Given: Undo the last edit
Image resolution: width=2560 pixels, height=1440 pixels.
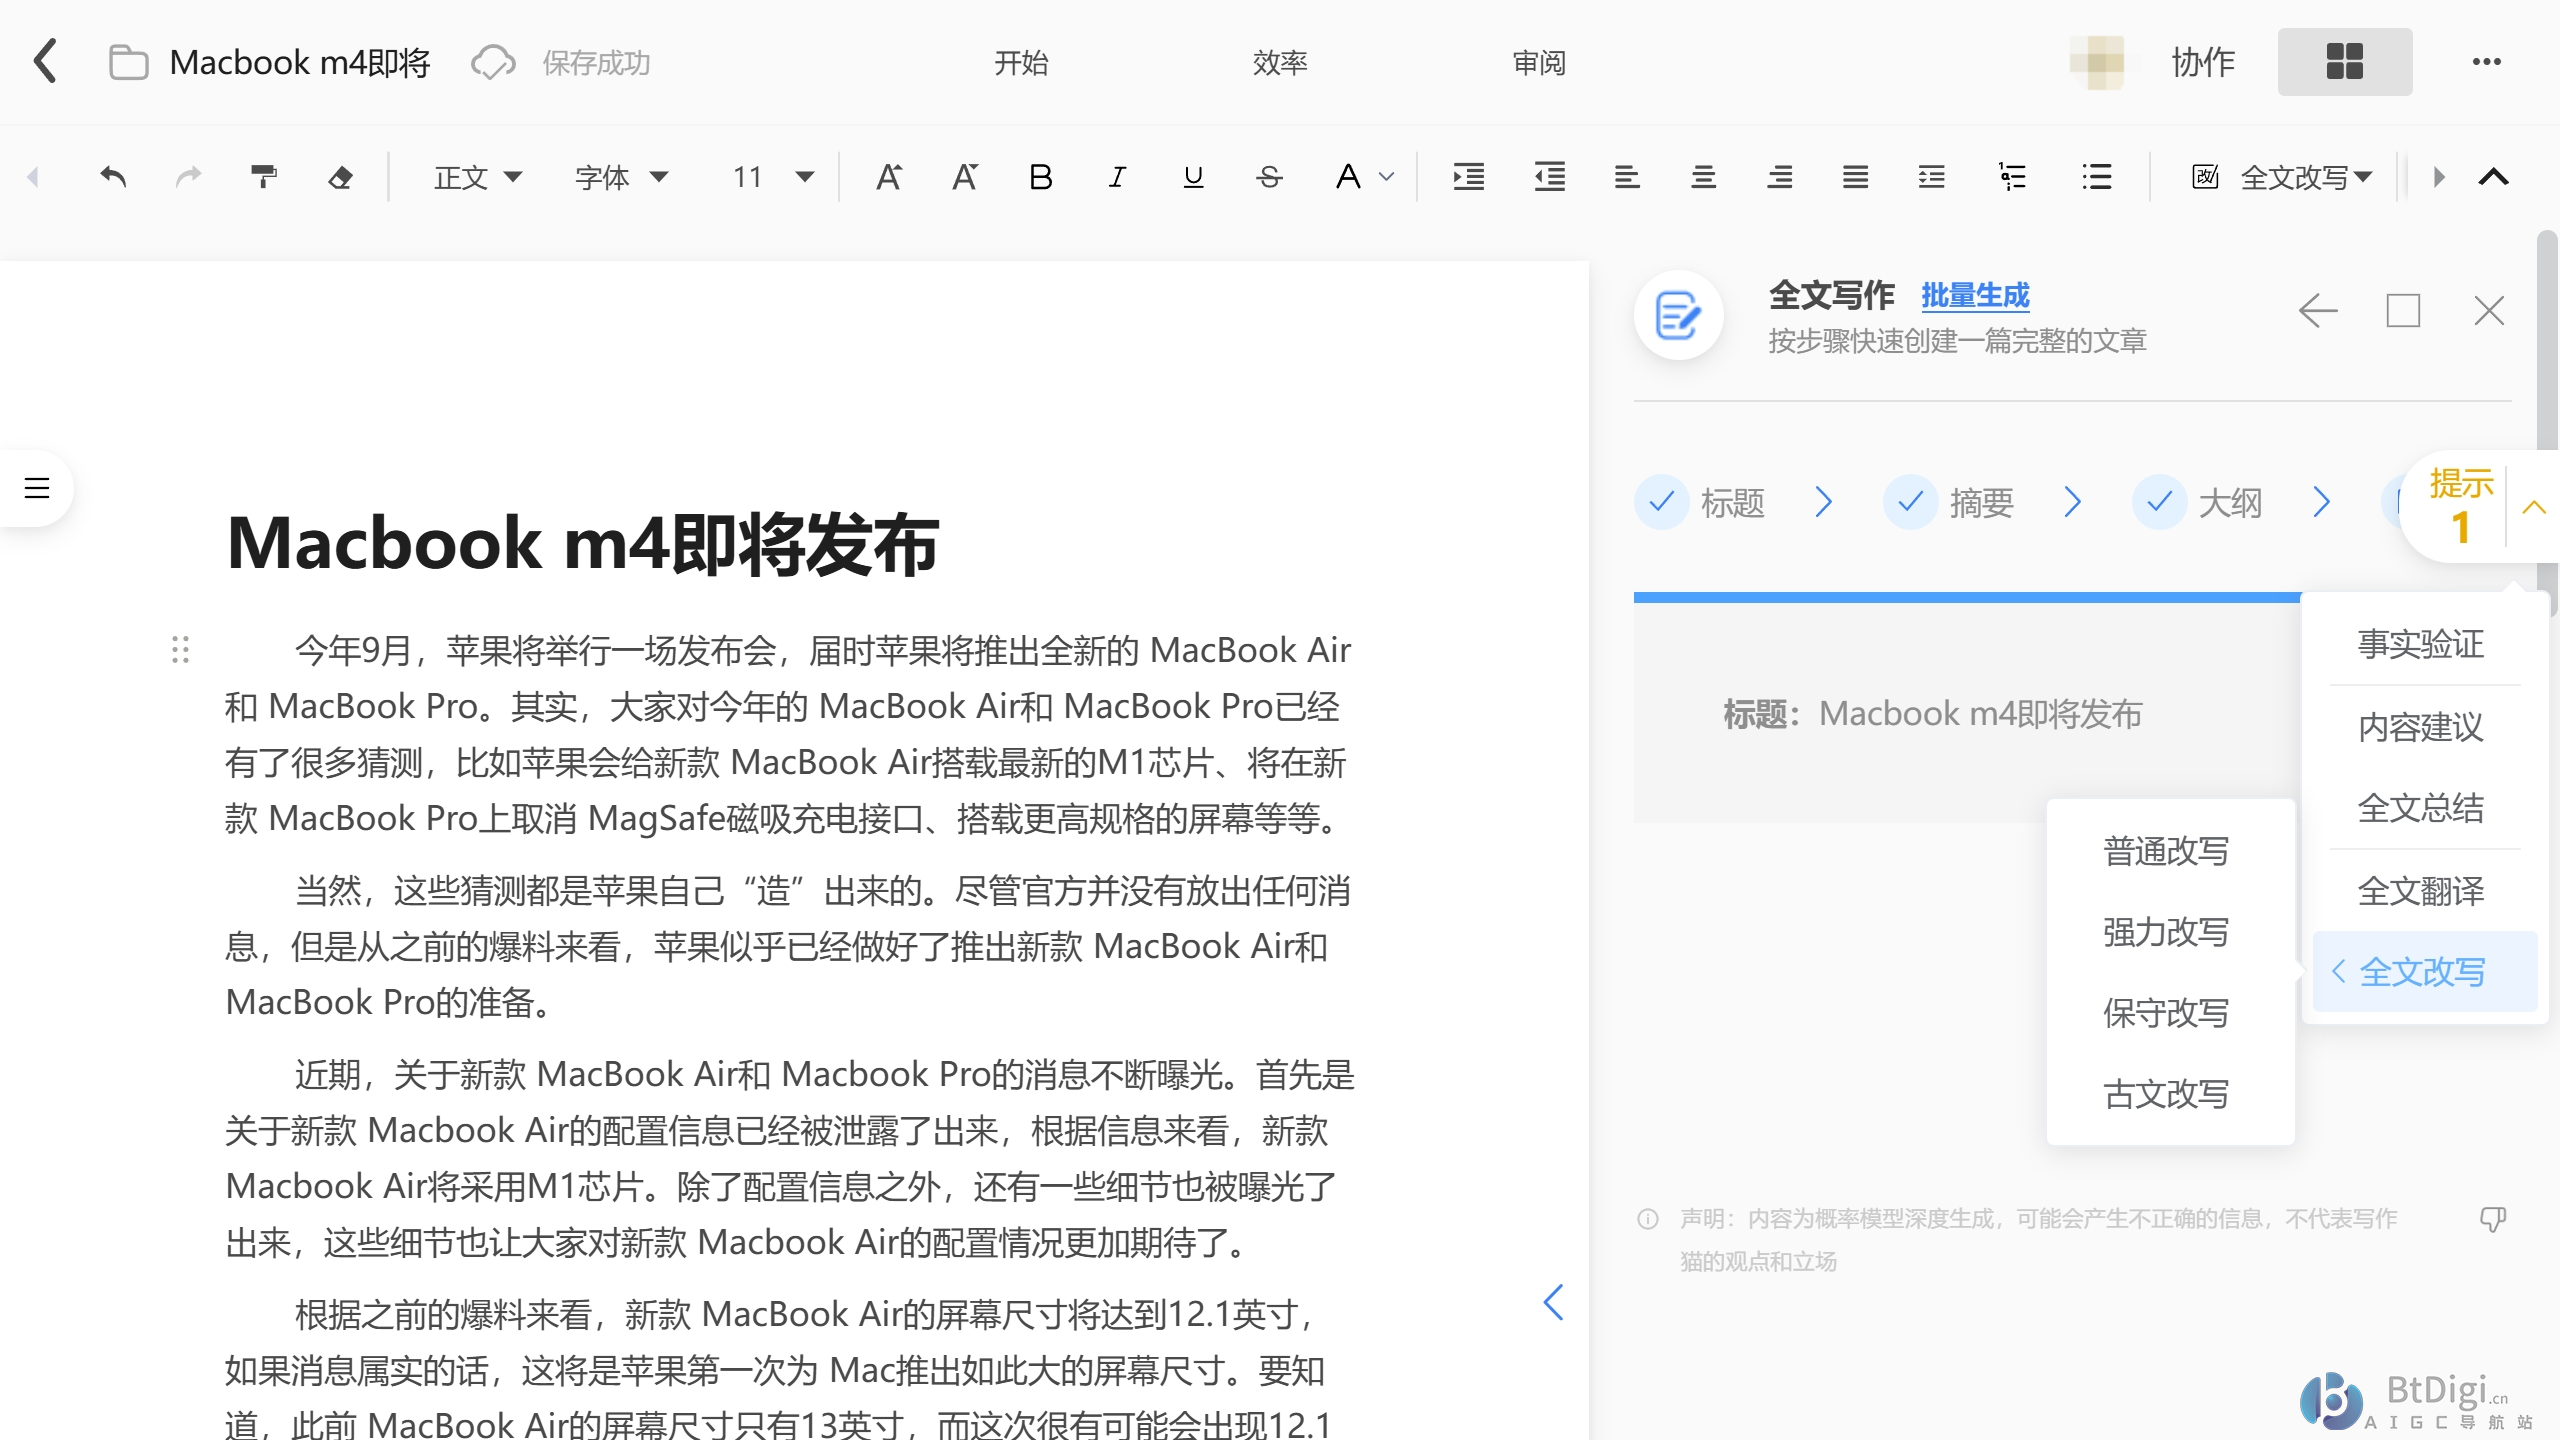Looking at the screenshot, I should coord(113,177).
